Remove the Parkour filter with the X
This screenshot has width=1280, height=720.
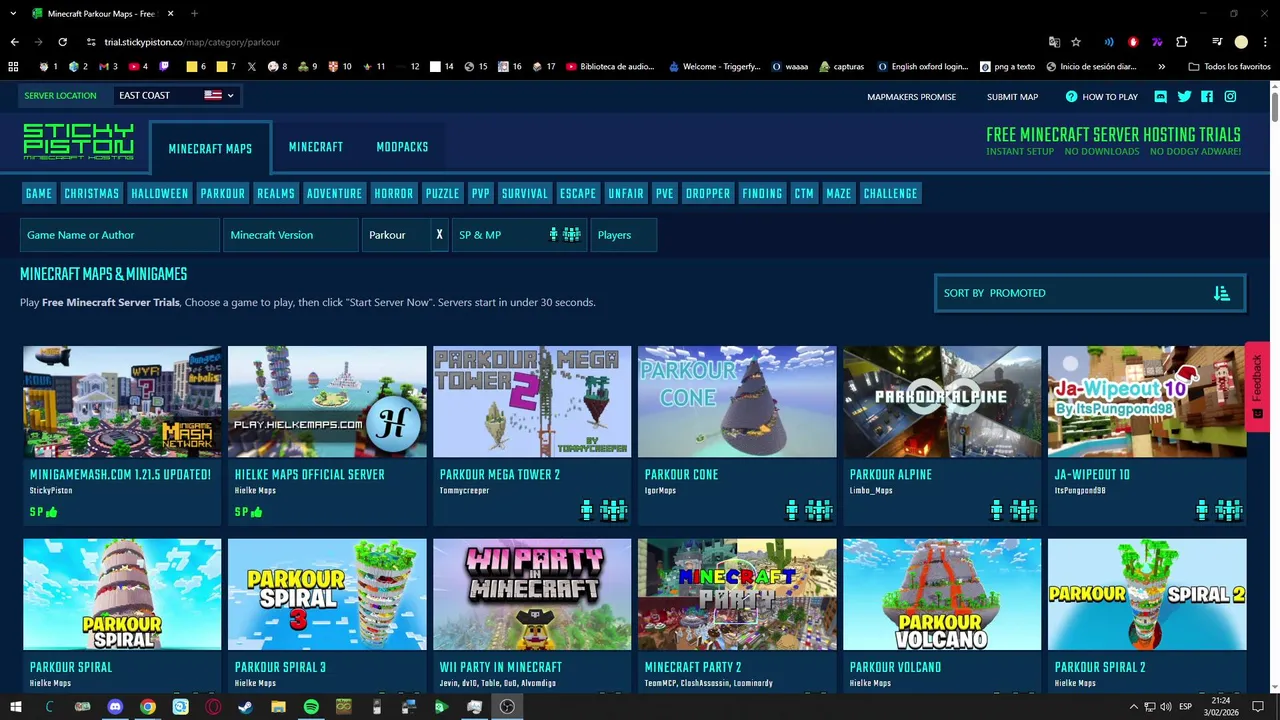coord(439,235)
